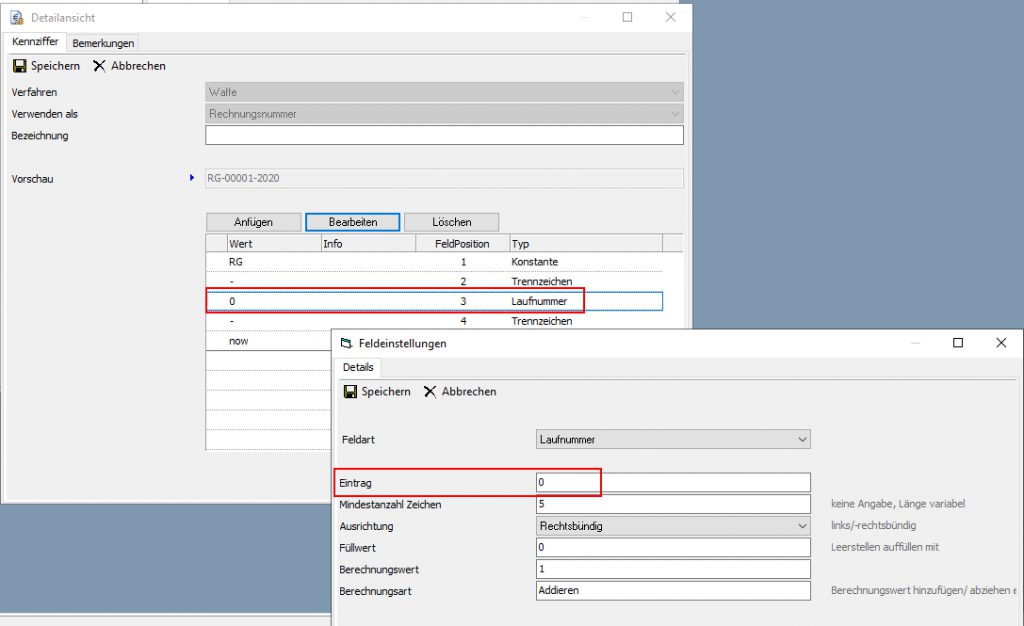This screenshot has height=626, width=1024.
Task: Click the save disk icon in Feldeinstellungen
Action: click(x=350, y=392)
